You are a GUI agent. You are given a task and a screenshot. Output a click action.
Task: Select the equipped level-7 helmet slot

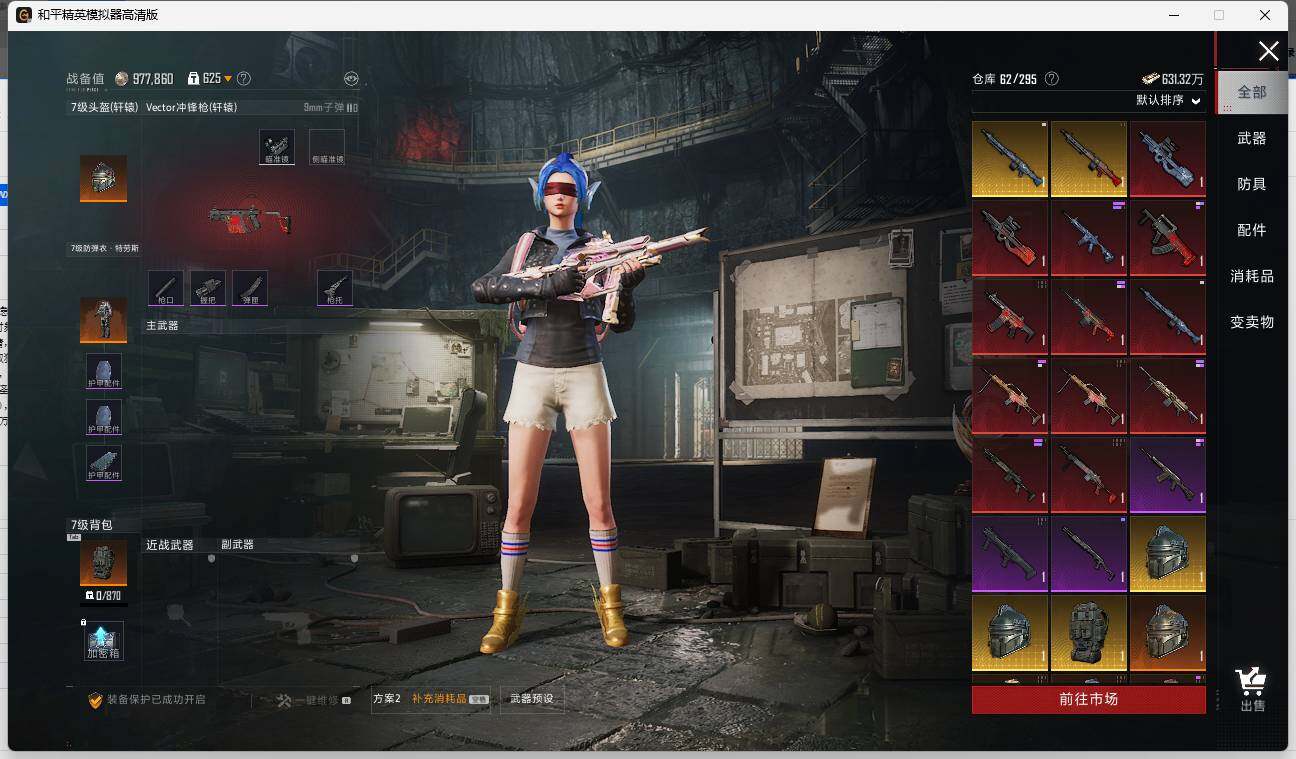point(103,178)
